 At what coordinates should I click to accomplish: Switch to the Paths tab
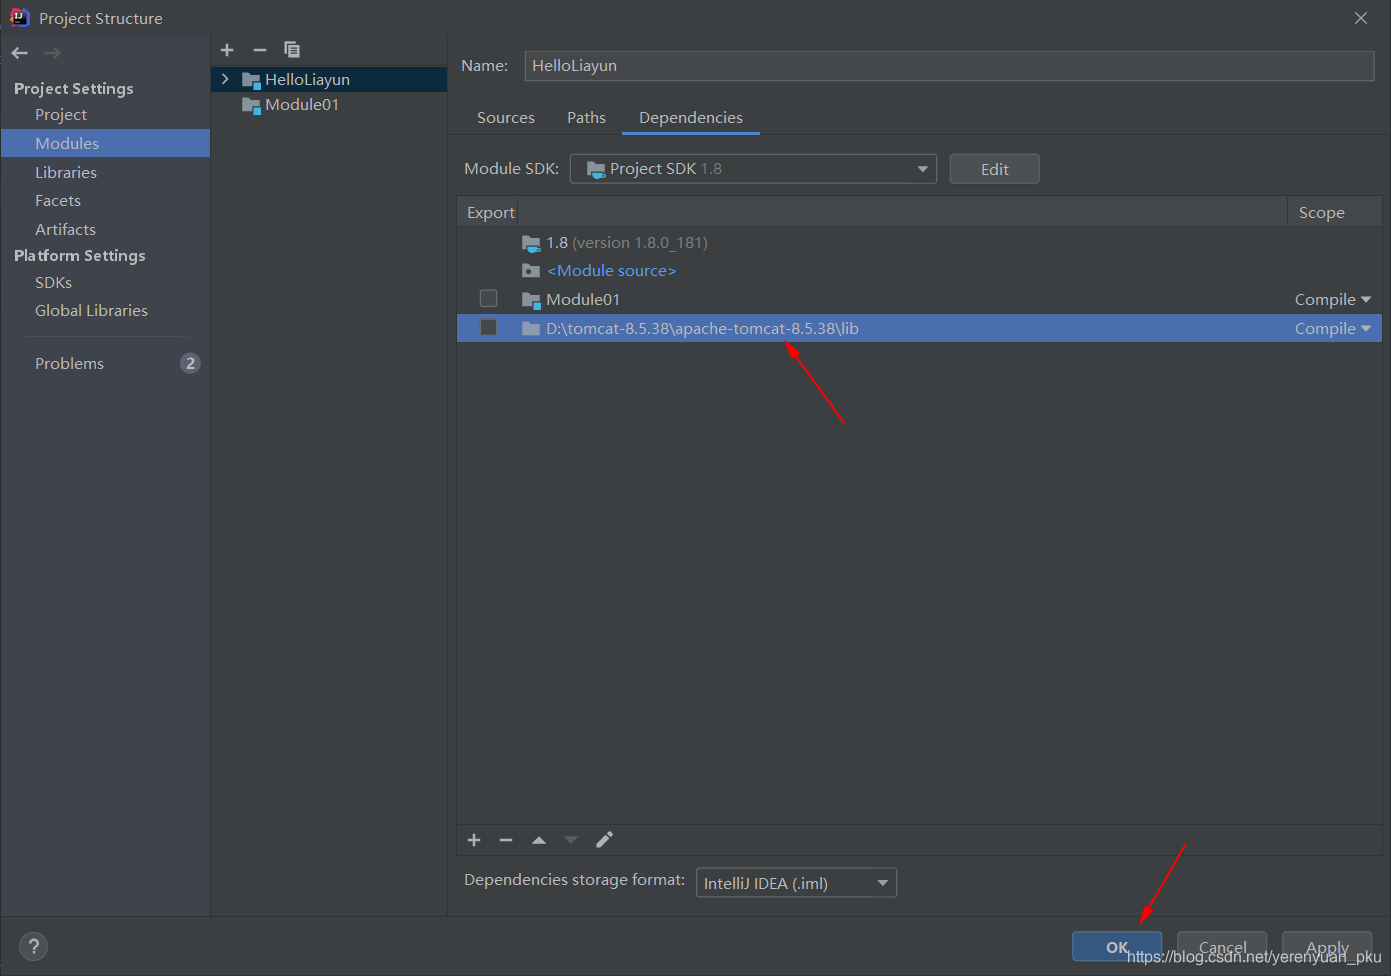point(586,118)
